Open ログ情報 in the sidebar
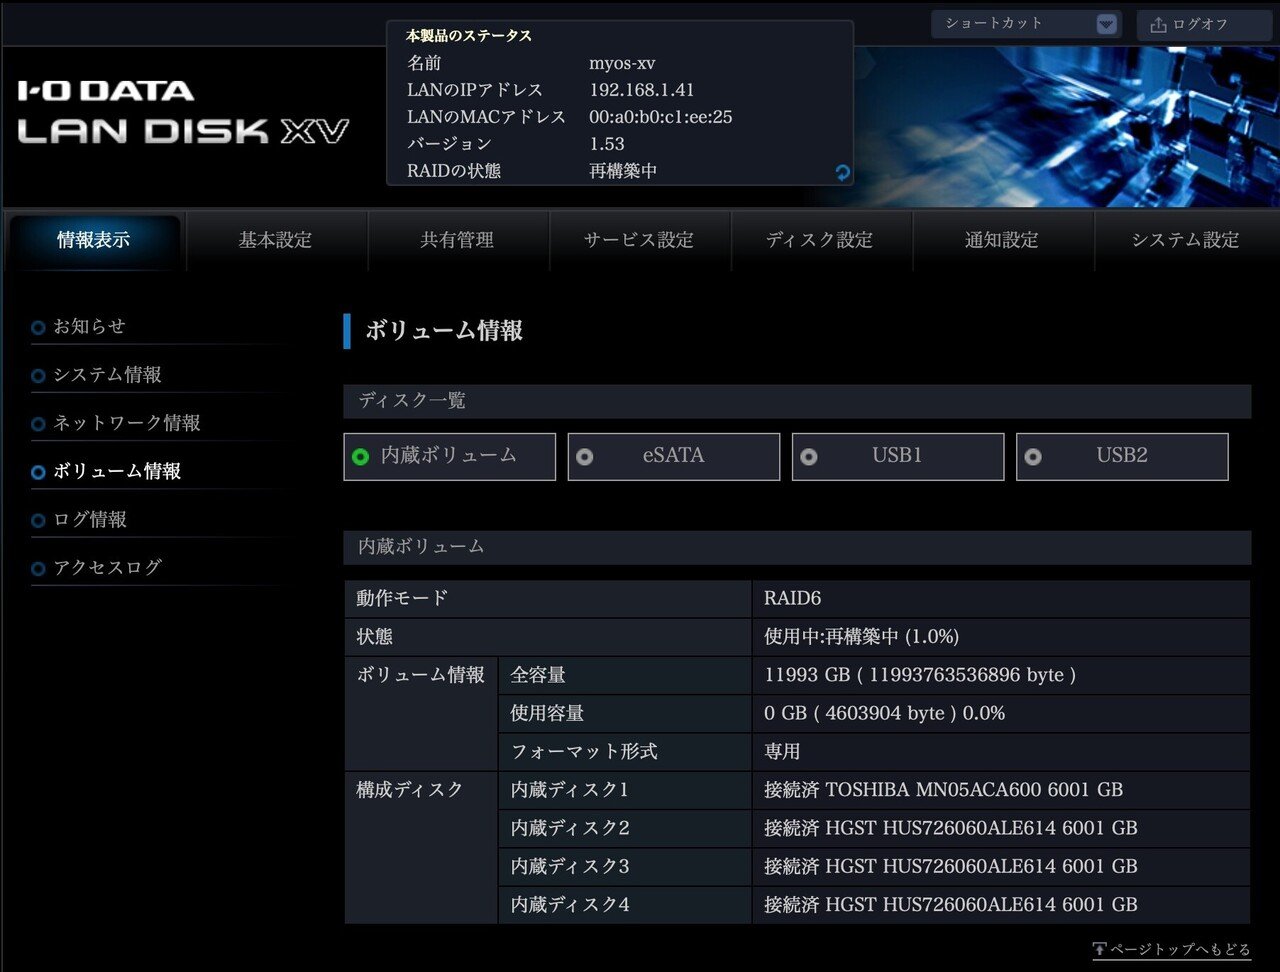Screen dimensions: 1280x972 click(x=90, y=519)
